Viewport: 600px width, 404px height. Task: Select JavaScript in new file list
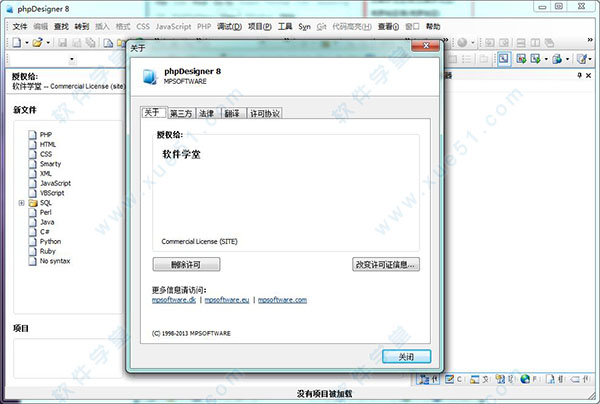[55, 183]
